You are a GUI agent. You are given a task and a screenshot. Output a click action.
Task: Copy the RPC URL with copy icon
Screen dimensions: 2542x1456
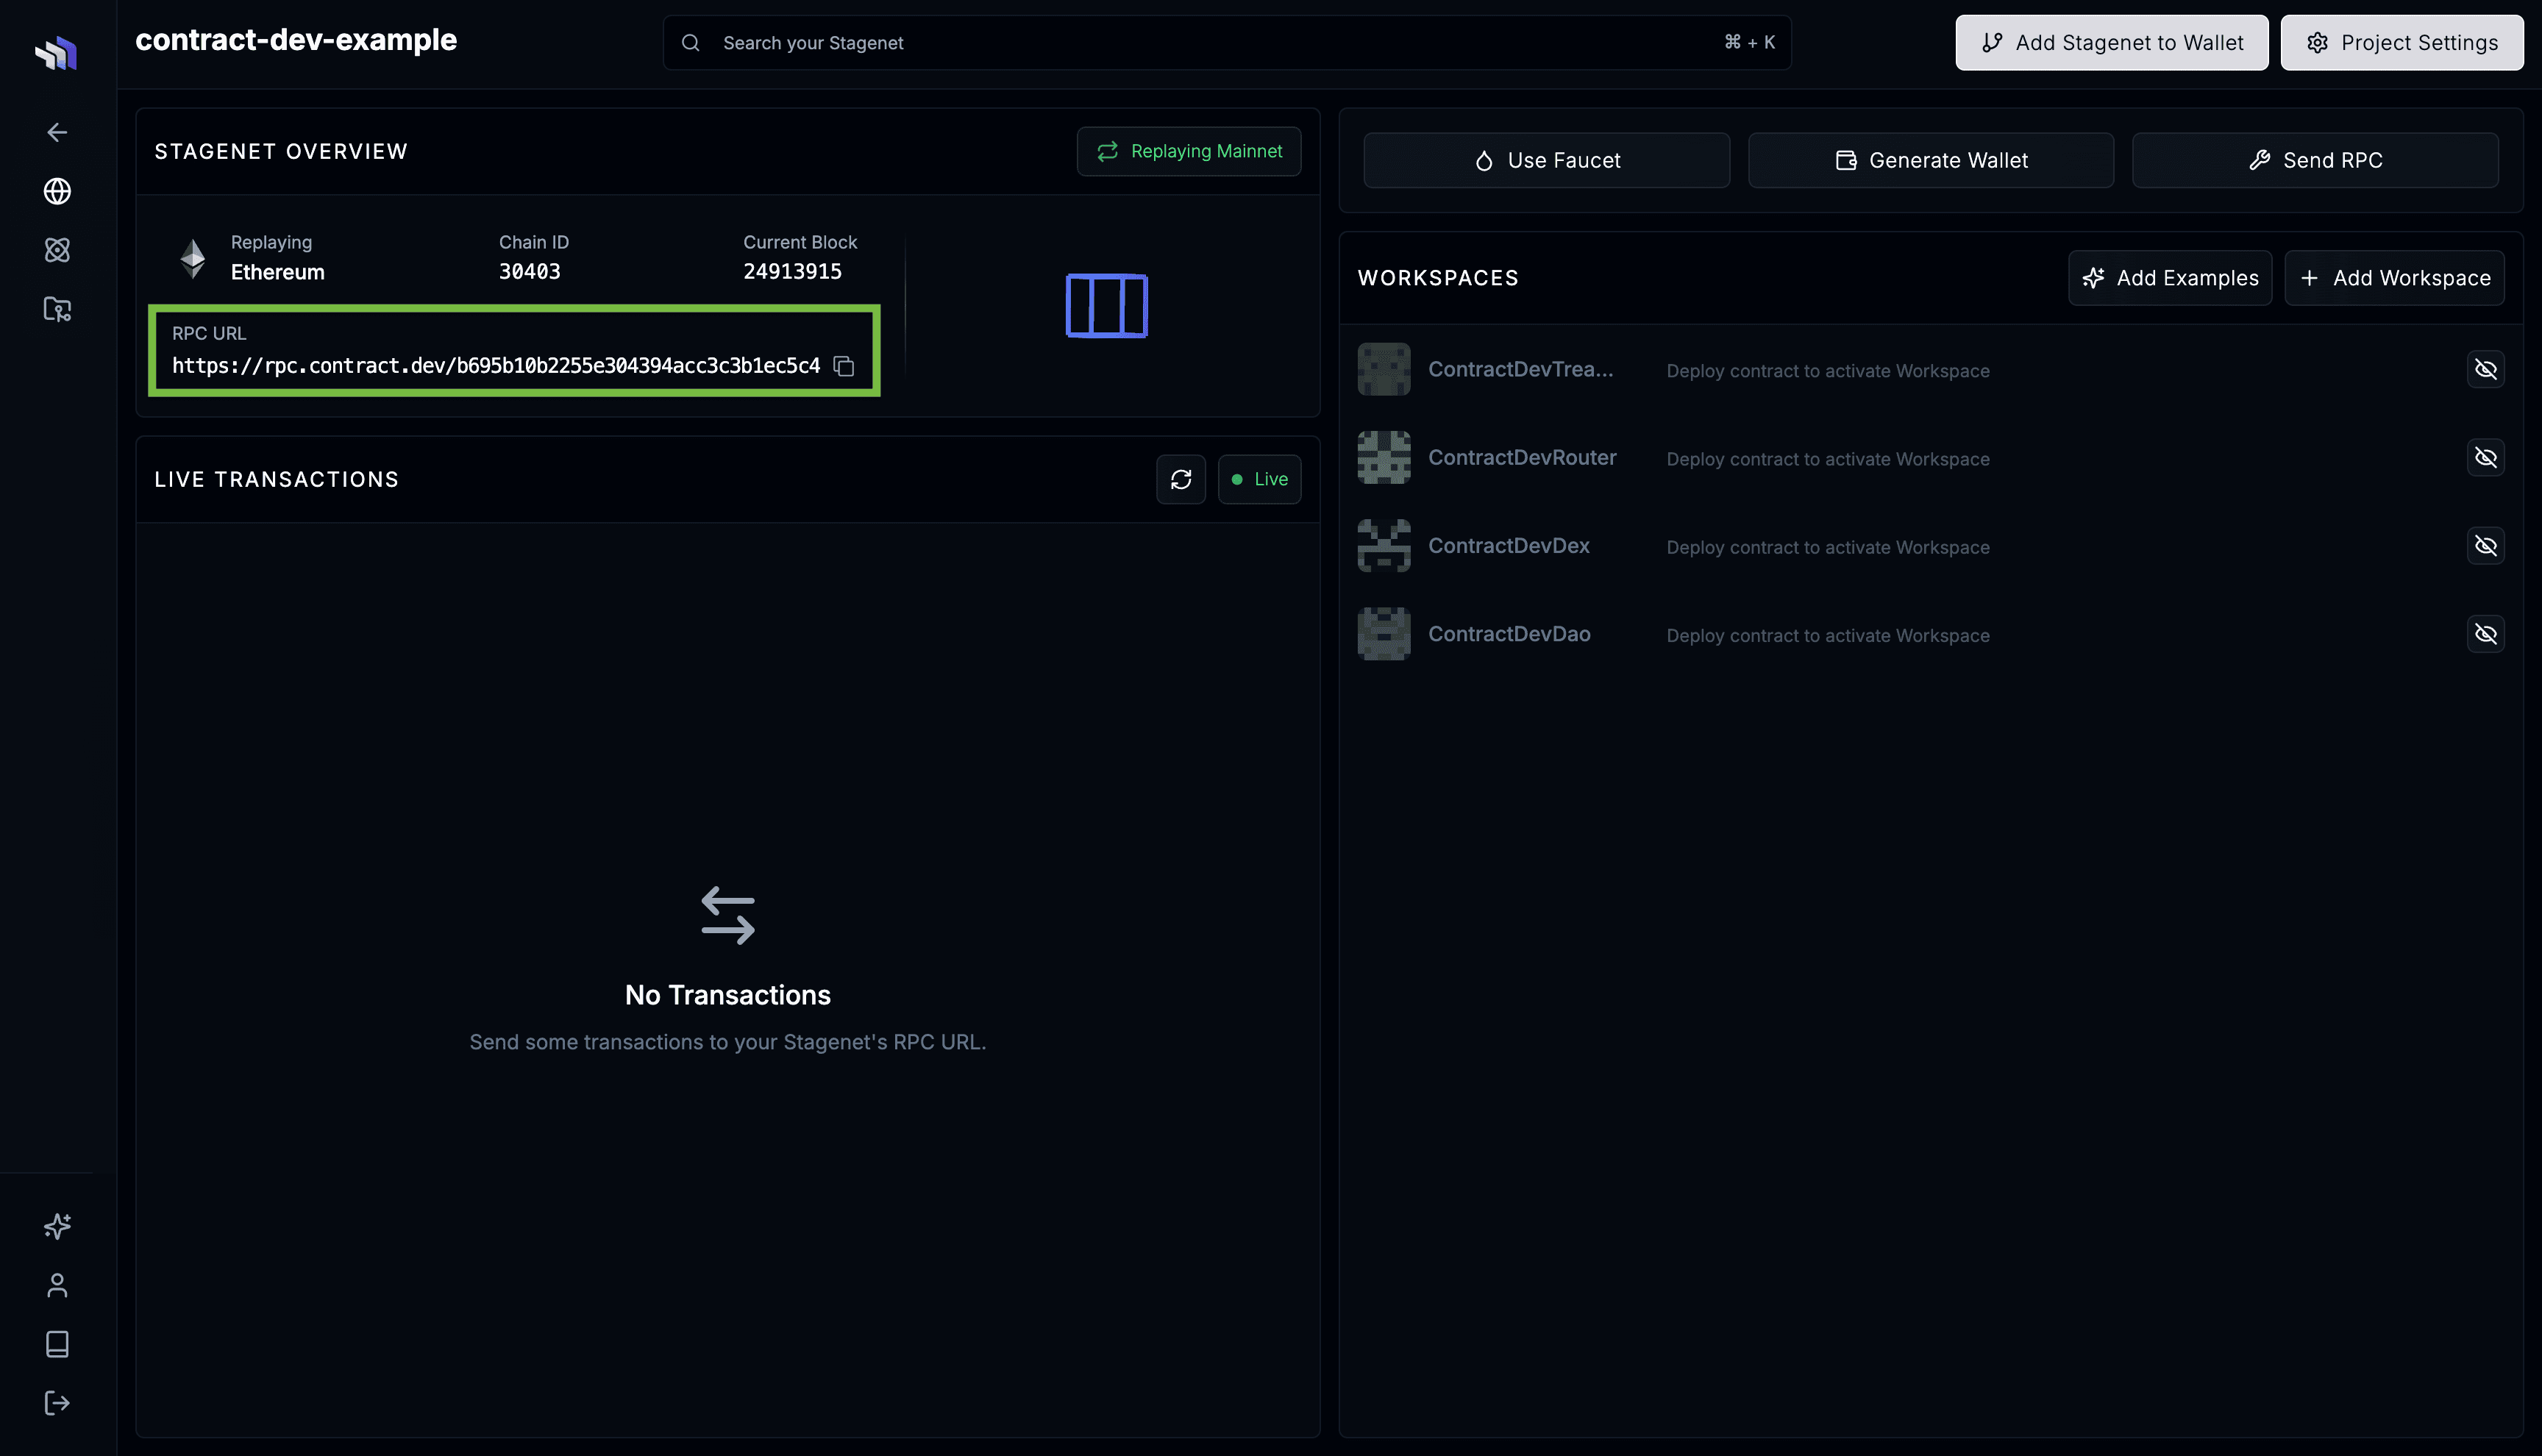[x=843, y=366]
